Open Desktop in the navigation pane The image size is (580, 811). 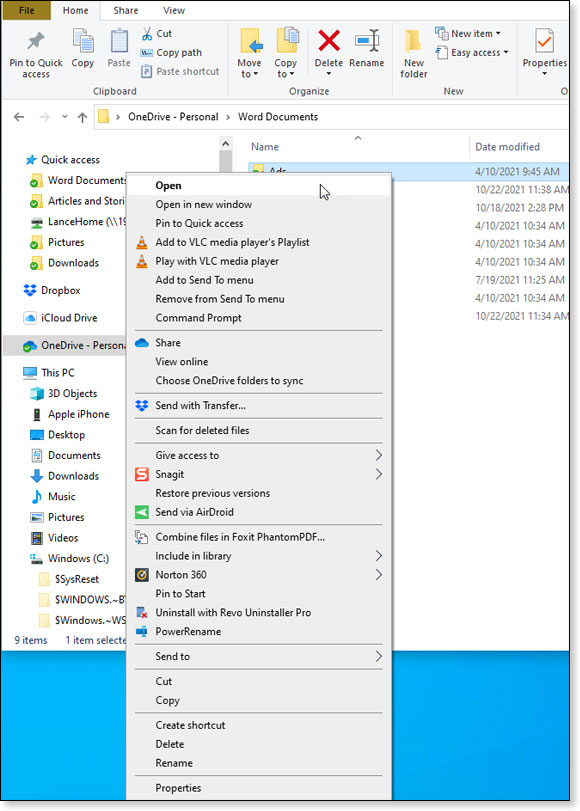[x=66, y=435]
